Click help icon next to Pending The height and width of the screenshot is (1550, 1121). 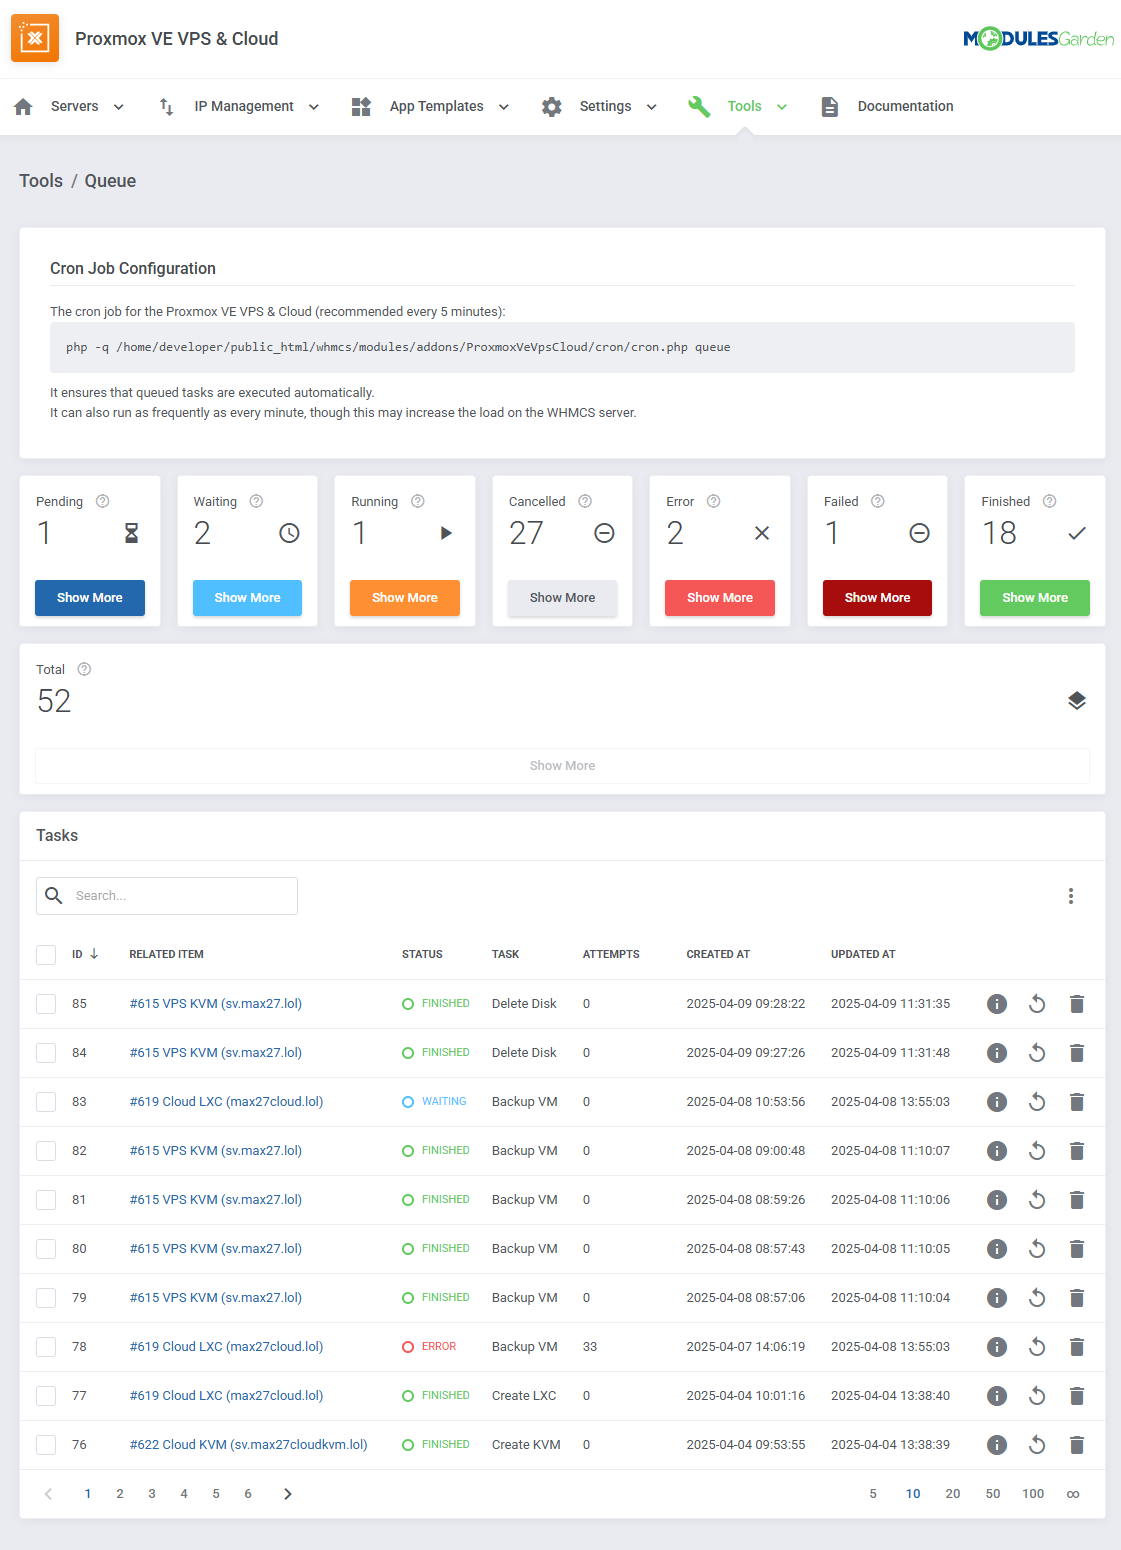tap(102, 501)
